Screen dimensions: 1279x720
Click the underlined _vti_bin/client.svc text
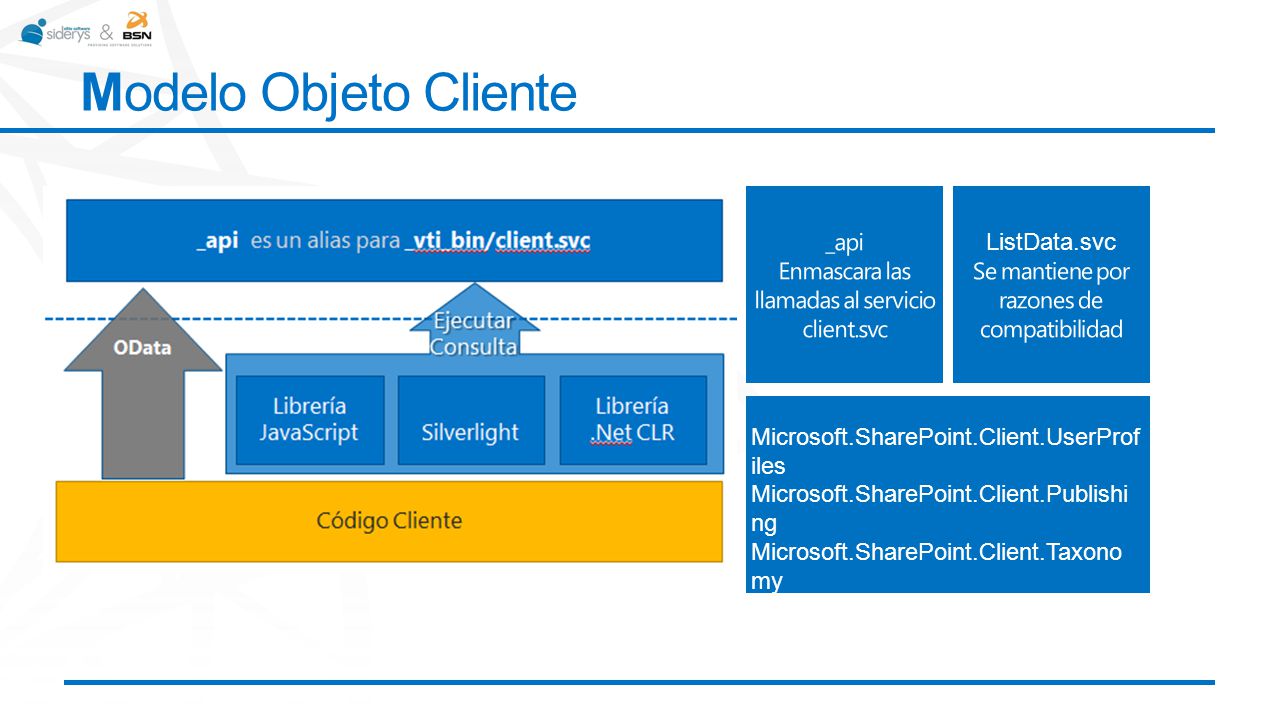click(498, 242)
